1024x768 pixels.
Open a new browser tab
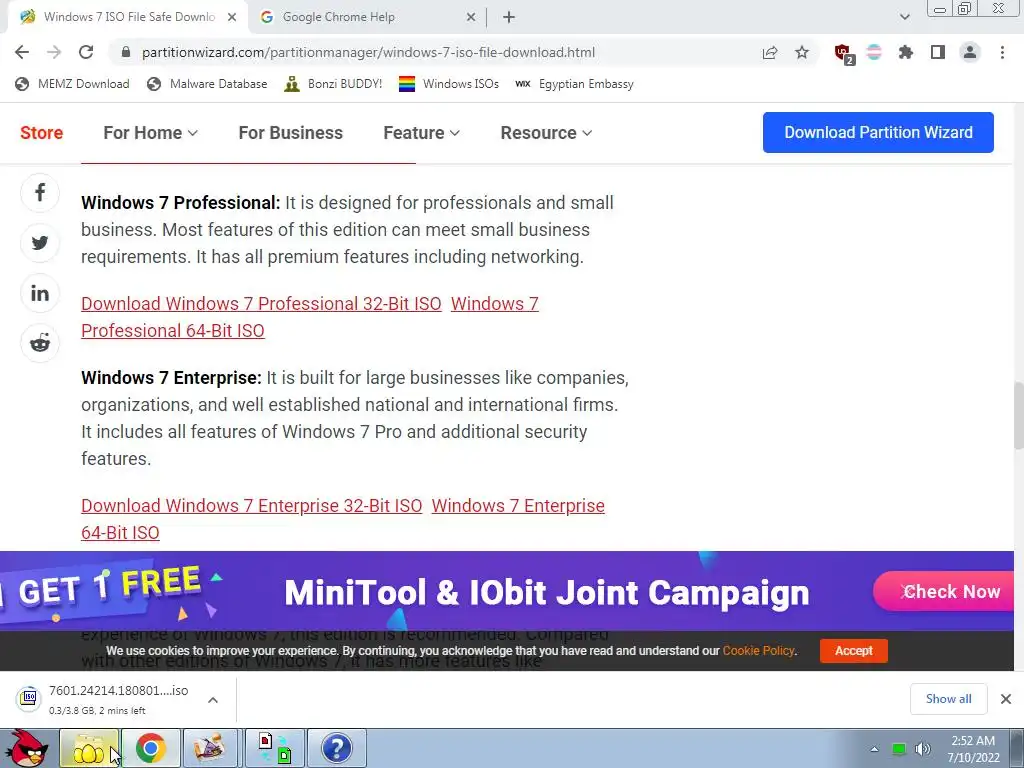point(509,17)
